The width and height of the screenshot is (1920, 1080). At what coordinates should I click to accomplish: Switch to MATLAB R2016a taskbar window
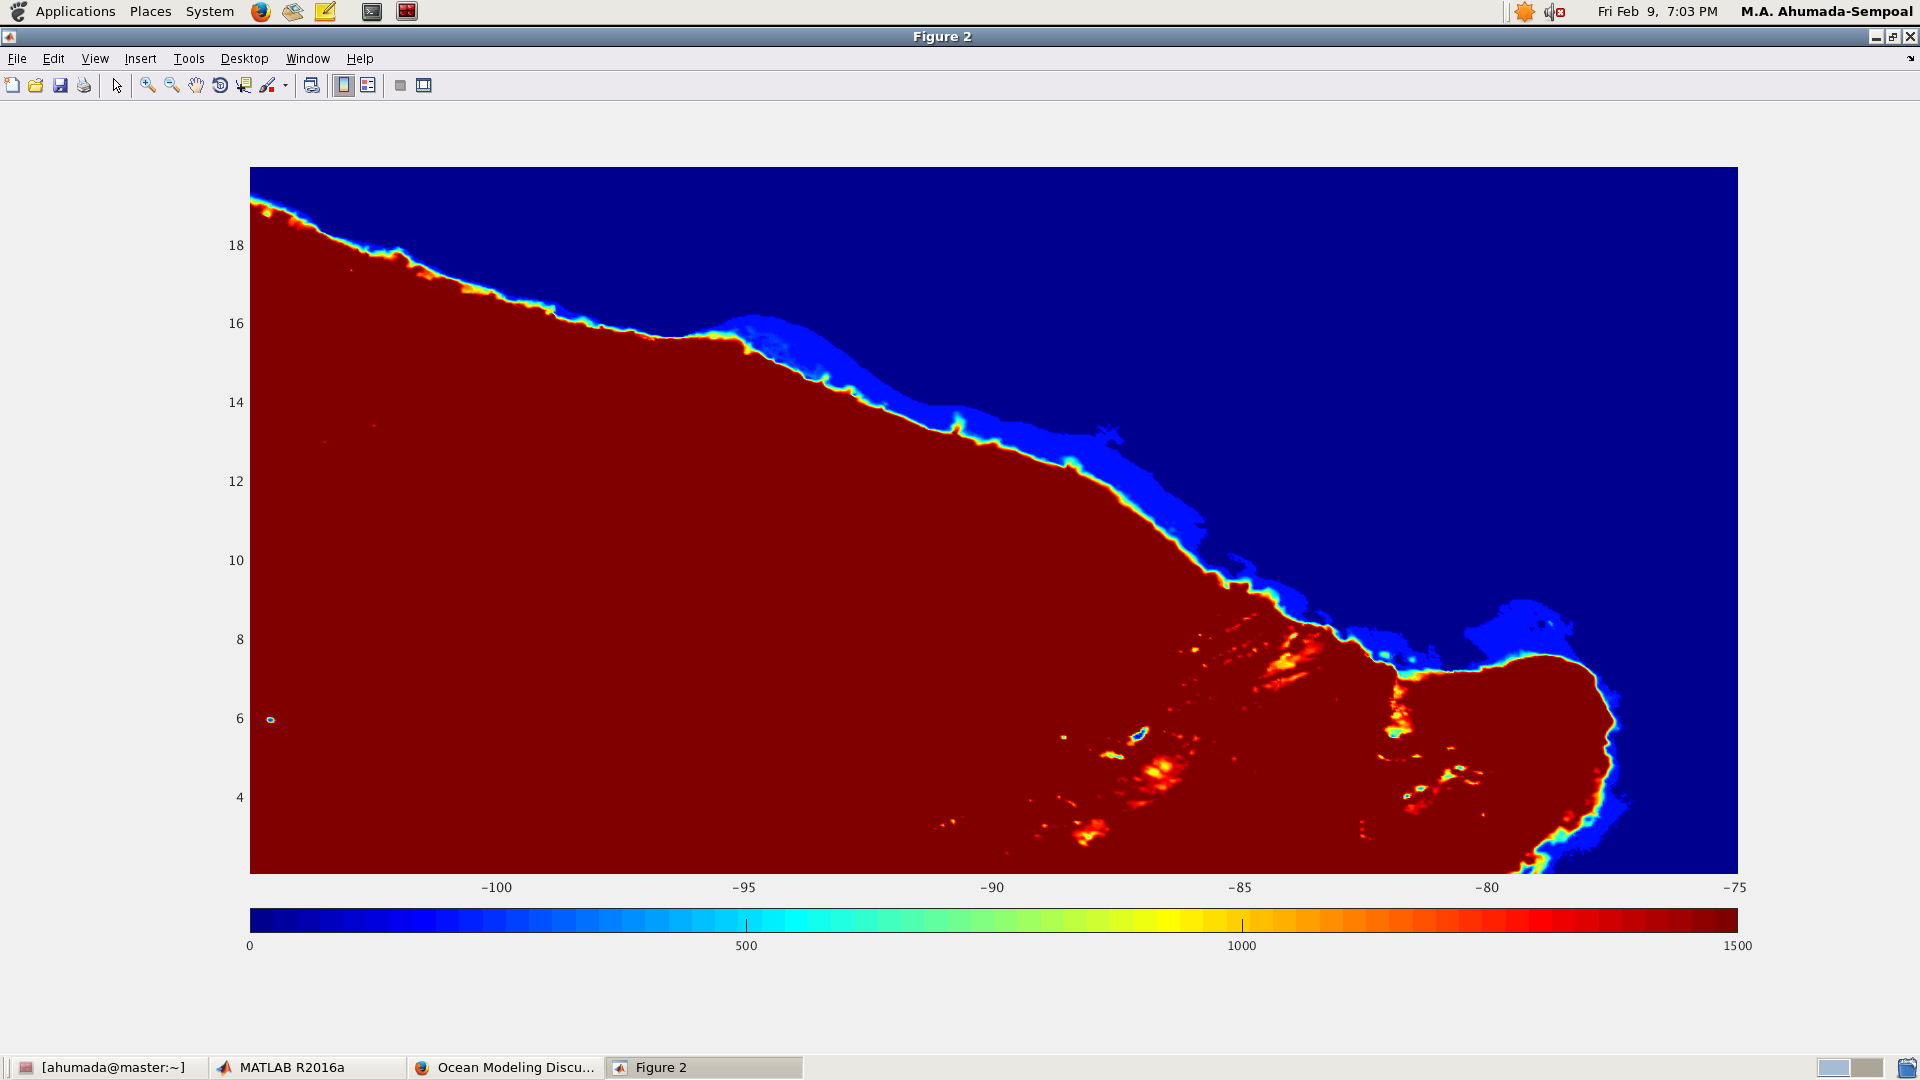pyautogui.click(x=291, y=1067)
